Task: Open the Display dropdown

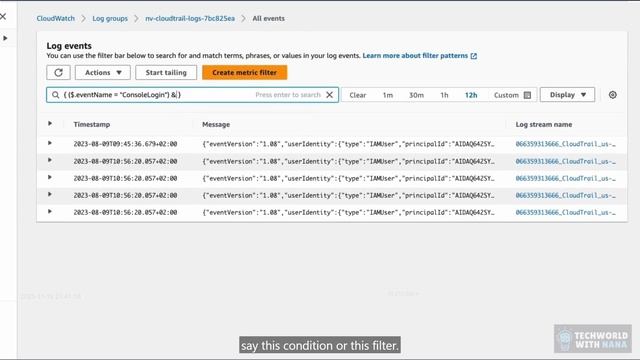Action: coord(567,95)
